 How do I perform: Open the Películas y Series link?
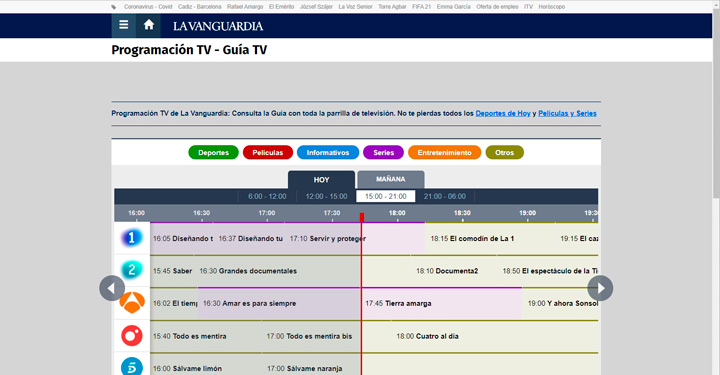(567, 113)
